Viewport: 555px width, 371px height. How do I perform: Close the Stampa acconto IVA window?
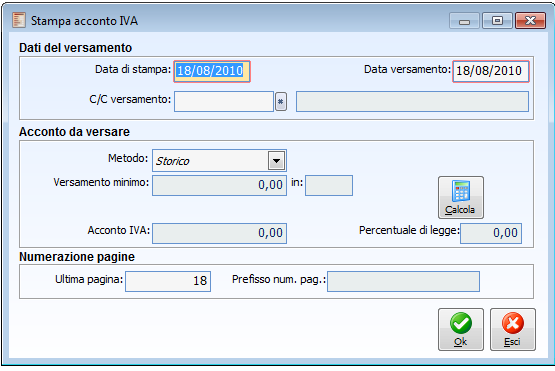pos(530,21)
